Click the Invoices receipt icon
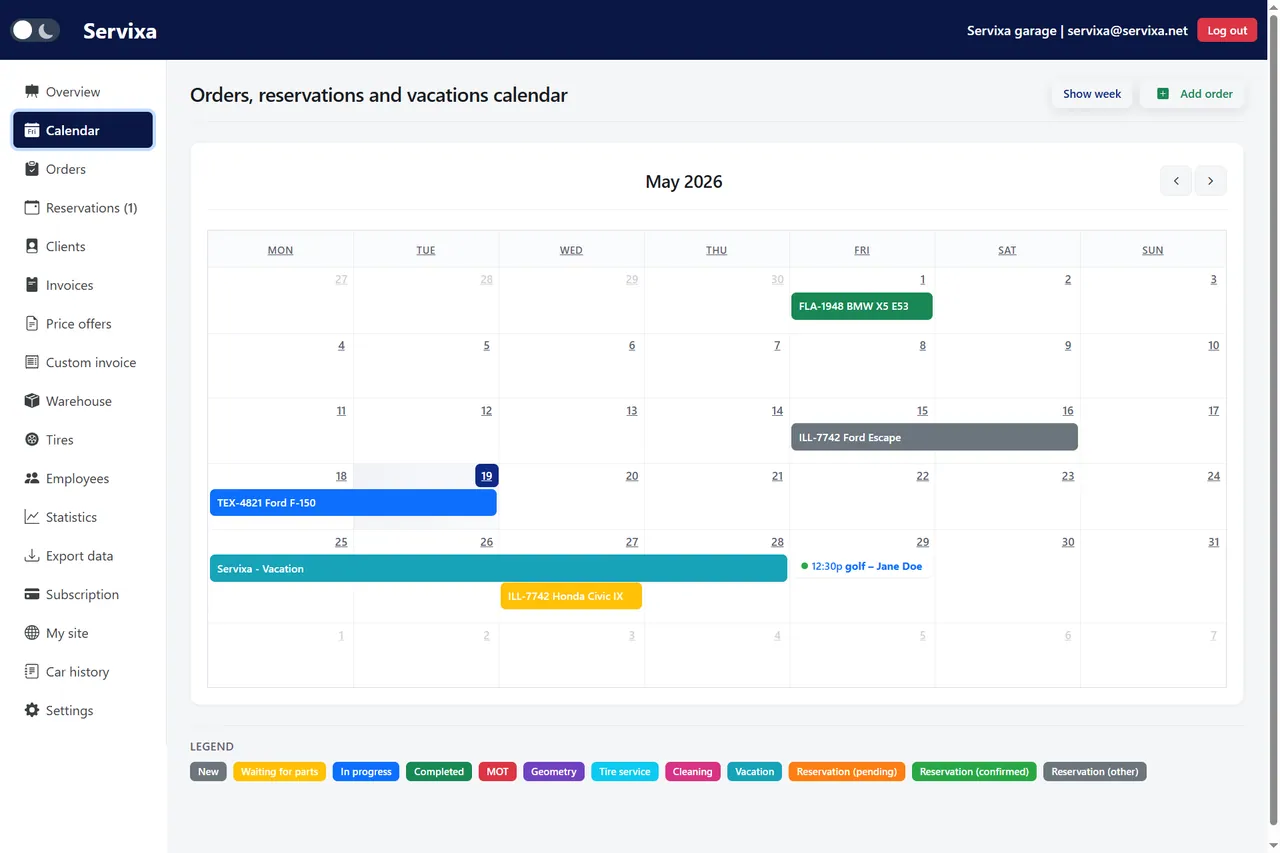Viewport: 1280px width, 853px height. [x=32, y=285]
